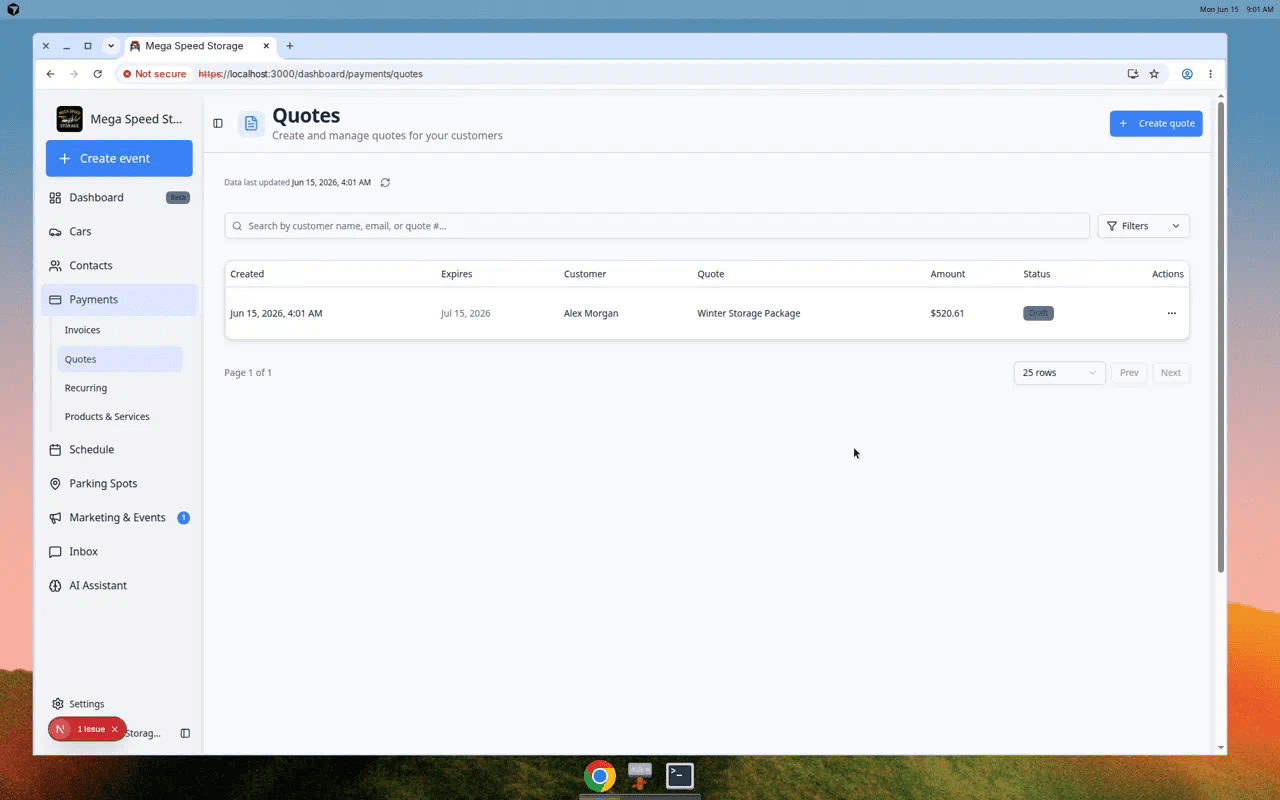The width and height of the screenshot is (1280, 800).
Task: Open the Schedule section
Action: click(x=119, y=450)
